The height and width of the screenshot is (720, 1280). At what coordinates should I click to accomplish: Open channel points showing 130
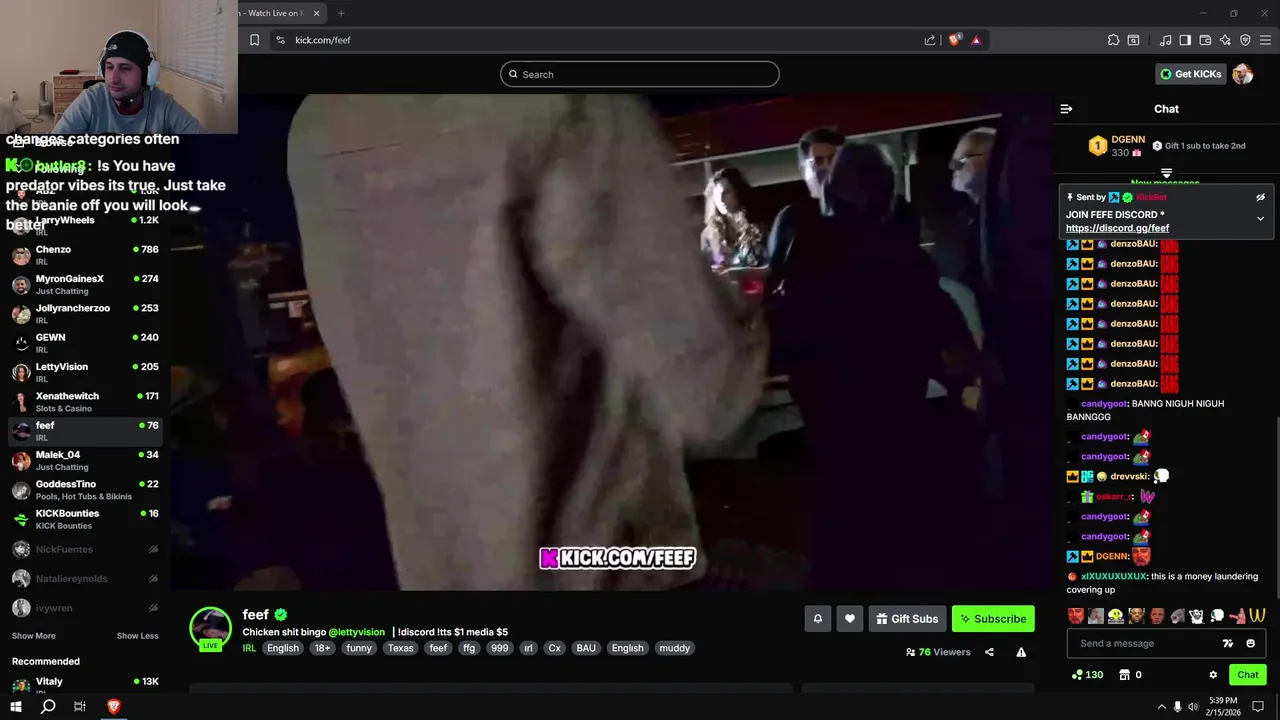(1087, 675)
